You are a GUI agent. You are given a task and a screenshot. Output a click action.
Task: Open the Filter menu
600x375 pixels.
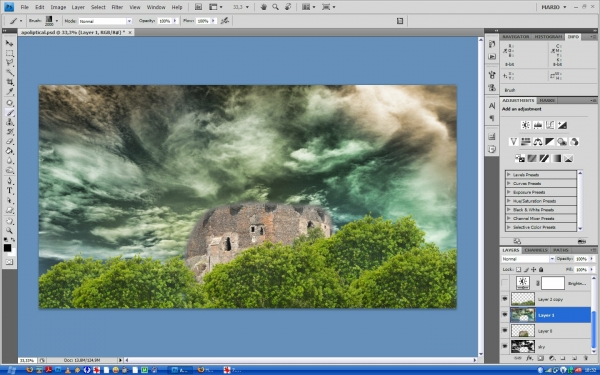pos(117,7)
